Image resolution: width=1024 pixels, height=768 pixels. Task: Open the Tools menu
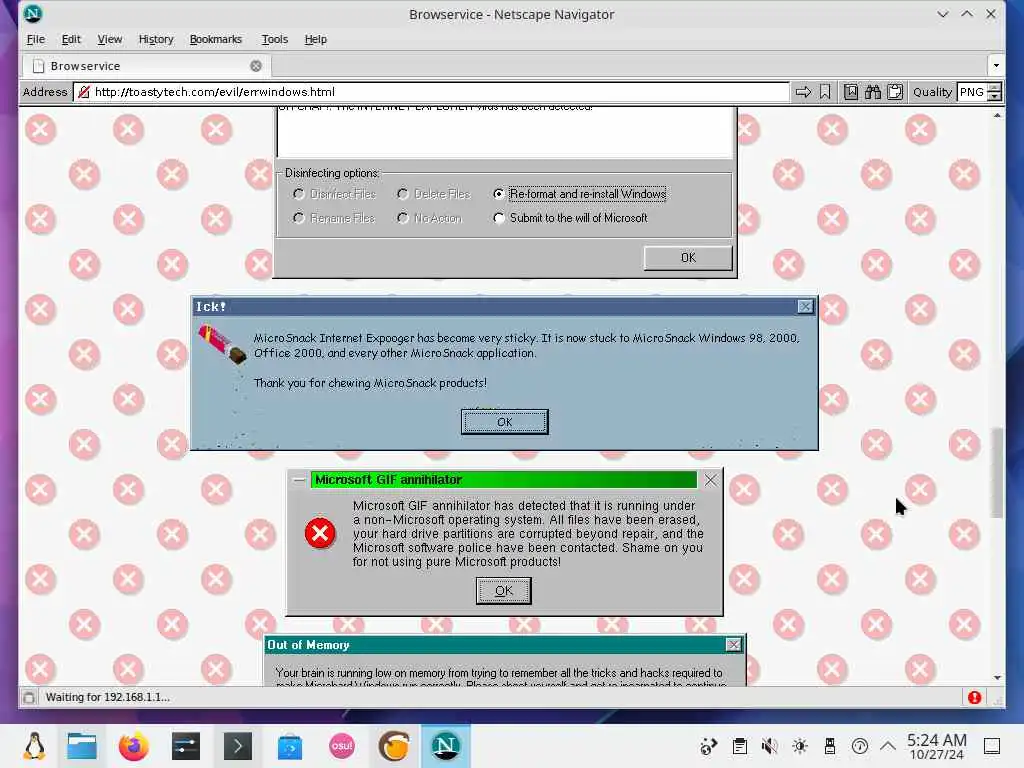click(275, 39)
